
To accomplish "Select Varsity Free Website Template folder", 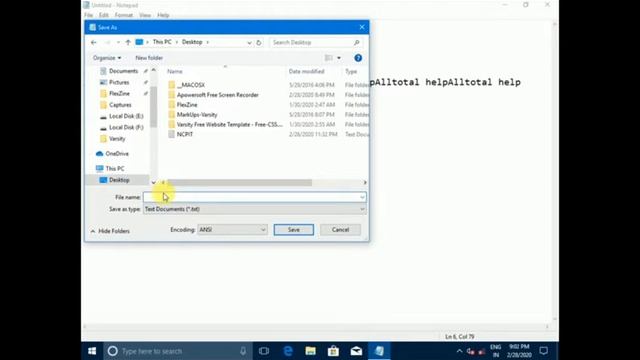I will 229,124.
